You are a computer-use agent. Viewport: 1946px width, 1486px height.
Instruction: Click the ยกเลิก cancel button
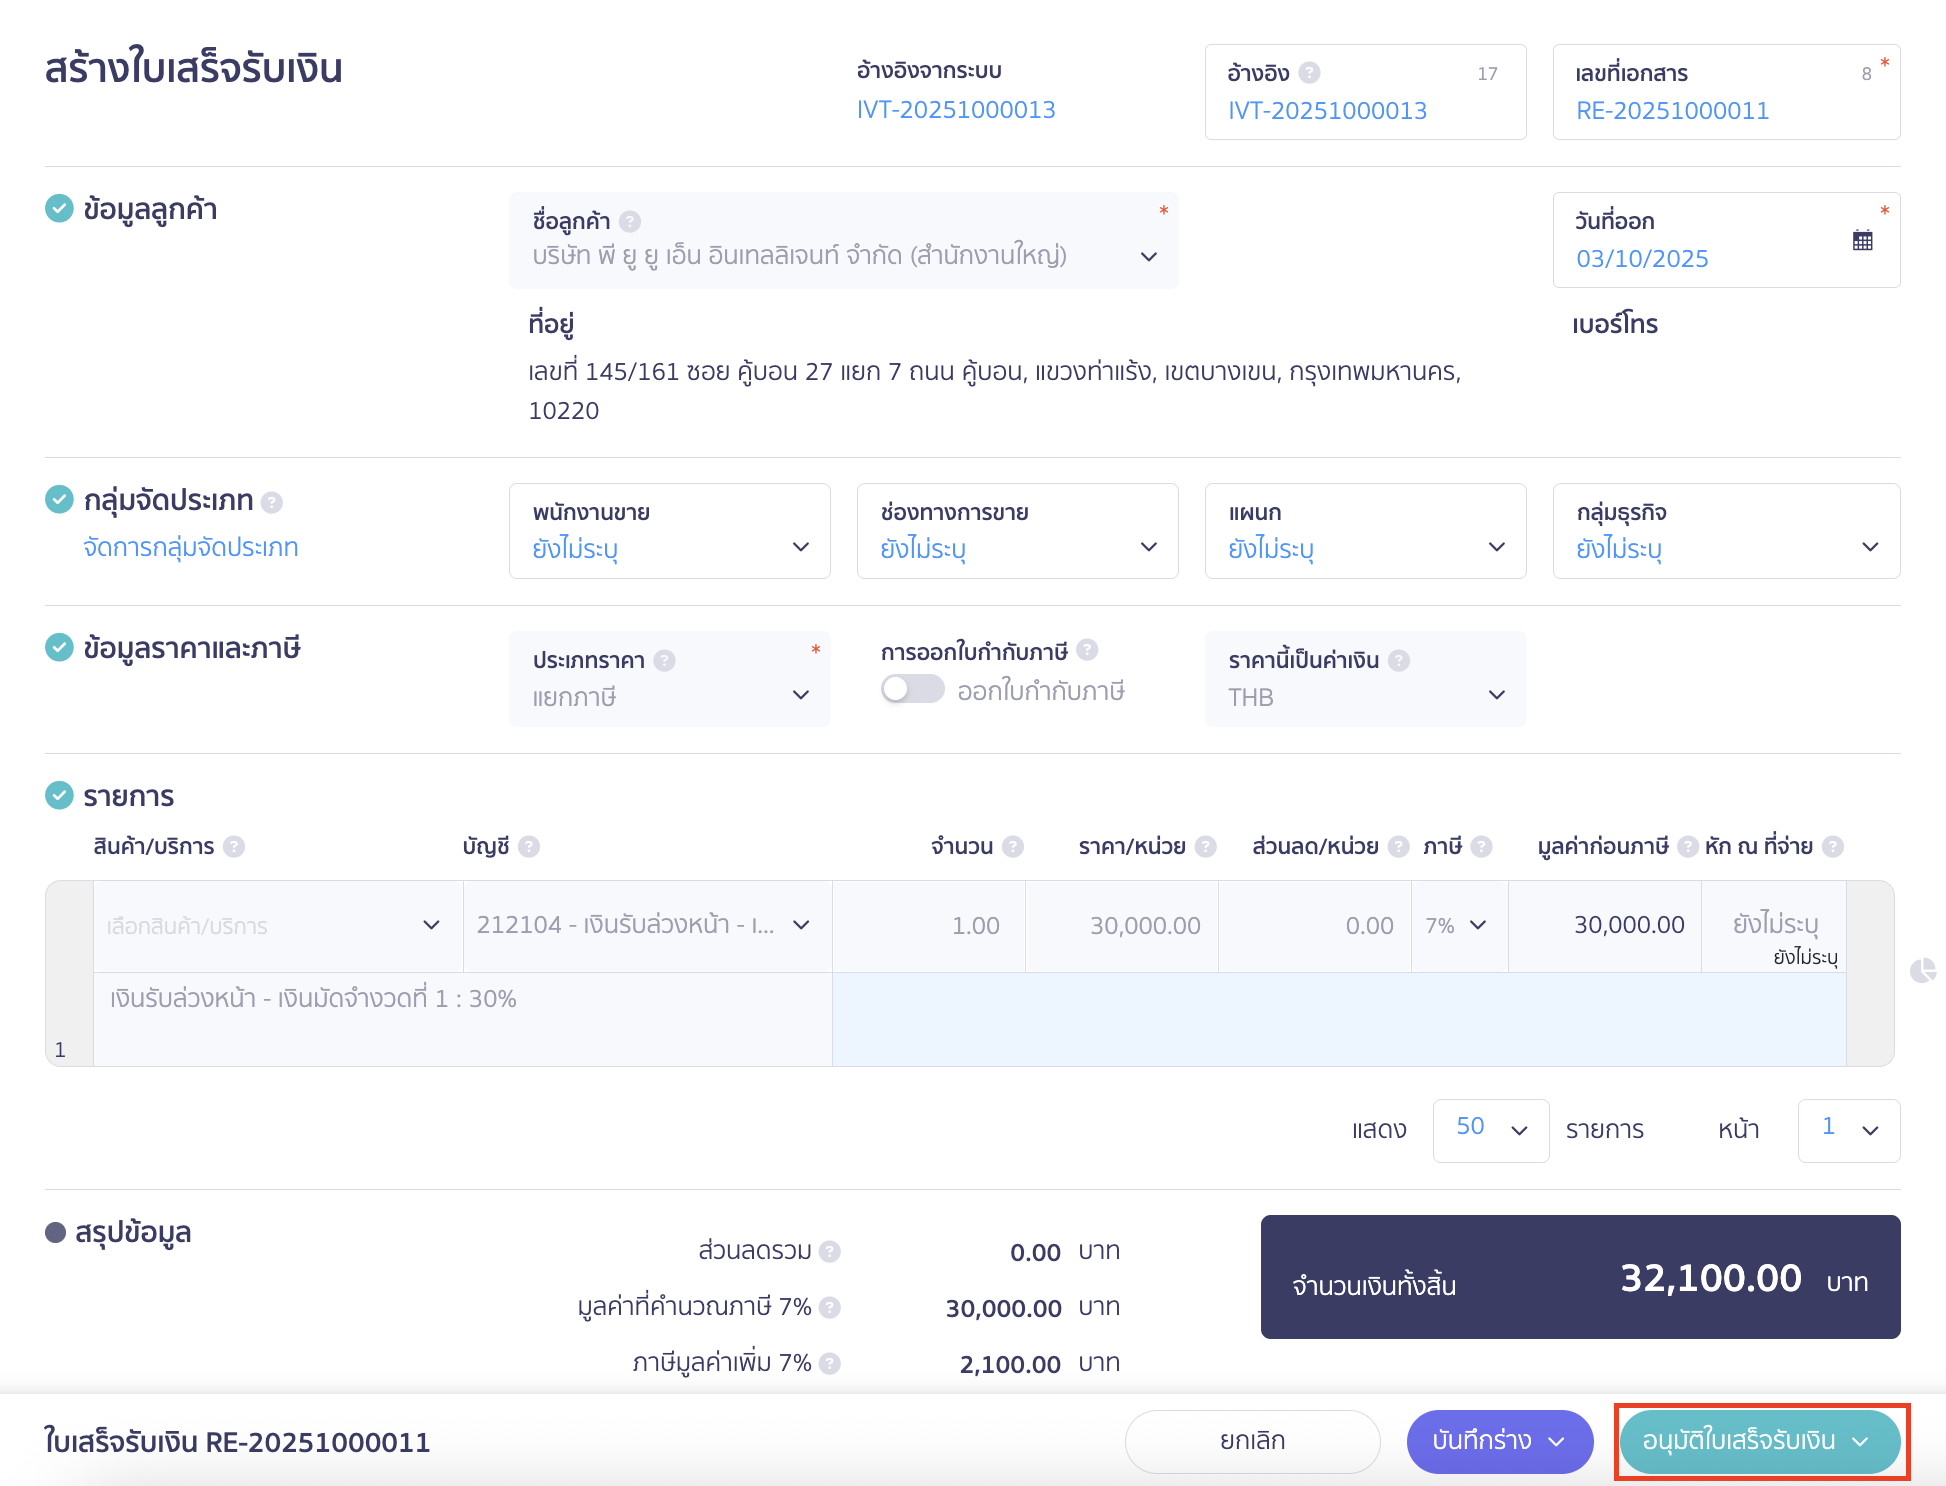tap(1251, 1441)
